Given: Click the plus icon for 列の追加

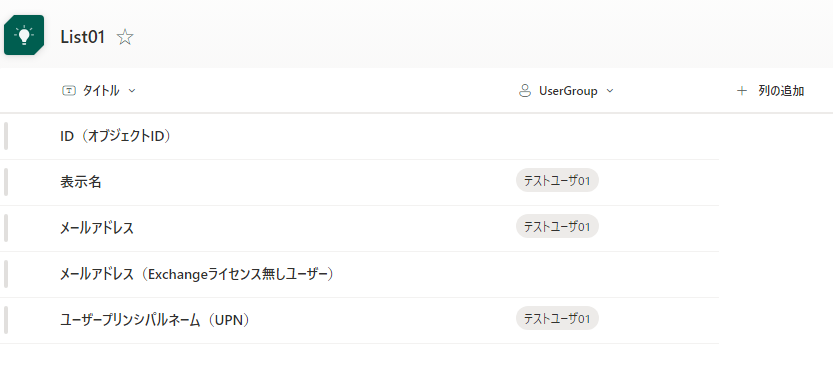Looking at the screenshot, I should (742, 91).
